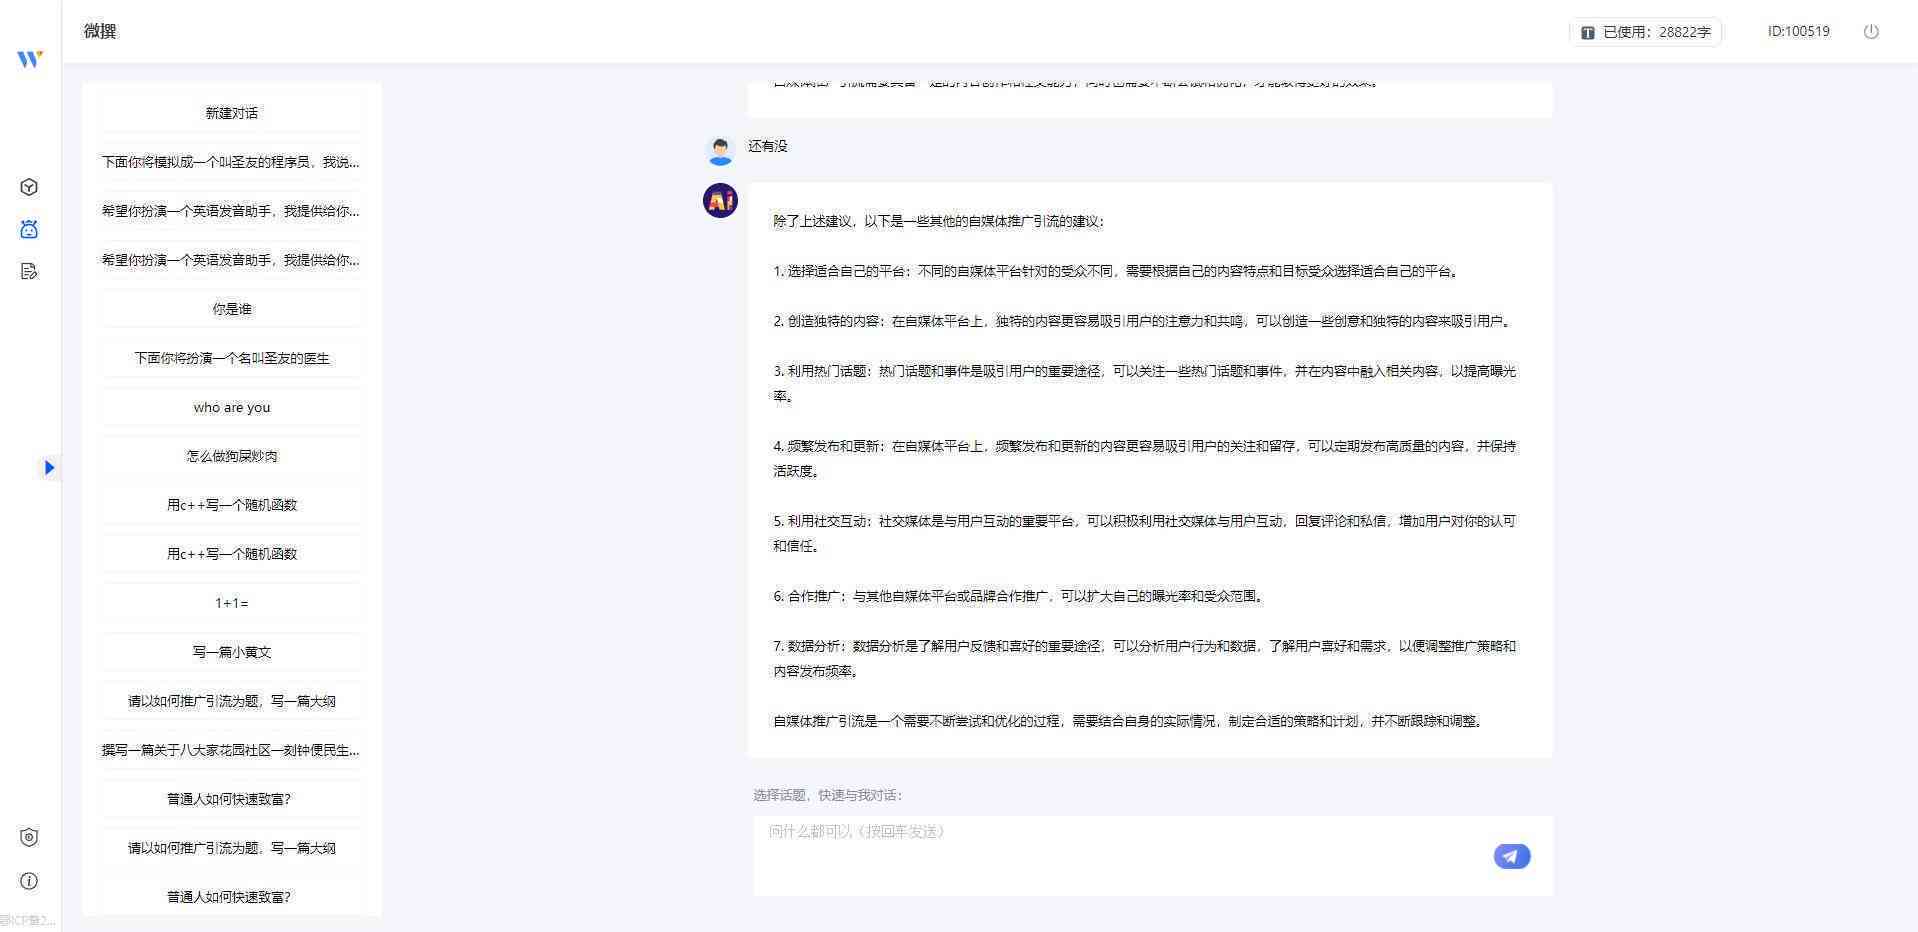Click the 微撰 W logo icon
1918x932 pixels.
tap(29, 59)
